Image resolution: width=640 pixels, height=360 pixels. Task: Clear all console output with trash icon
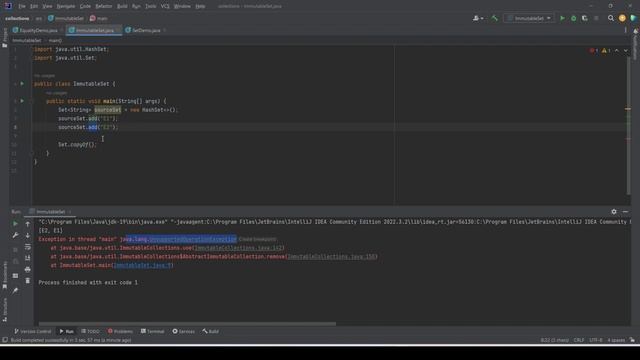point(28,281)
